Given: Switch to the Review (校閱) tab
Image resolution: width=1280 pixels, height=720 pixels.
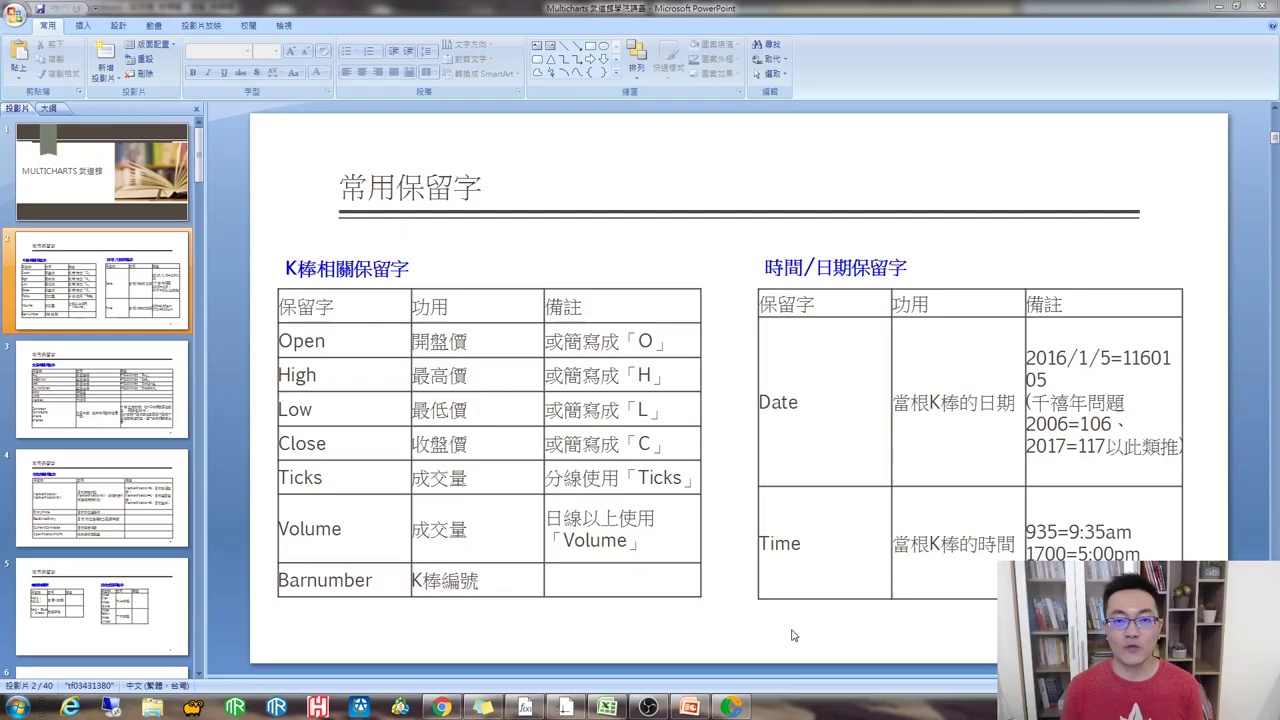Looking at the screenshot, I should [x=248, y=26].
